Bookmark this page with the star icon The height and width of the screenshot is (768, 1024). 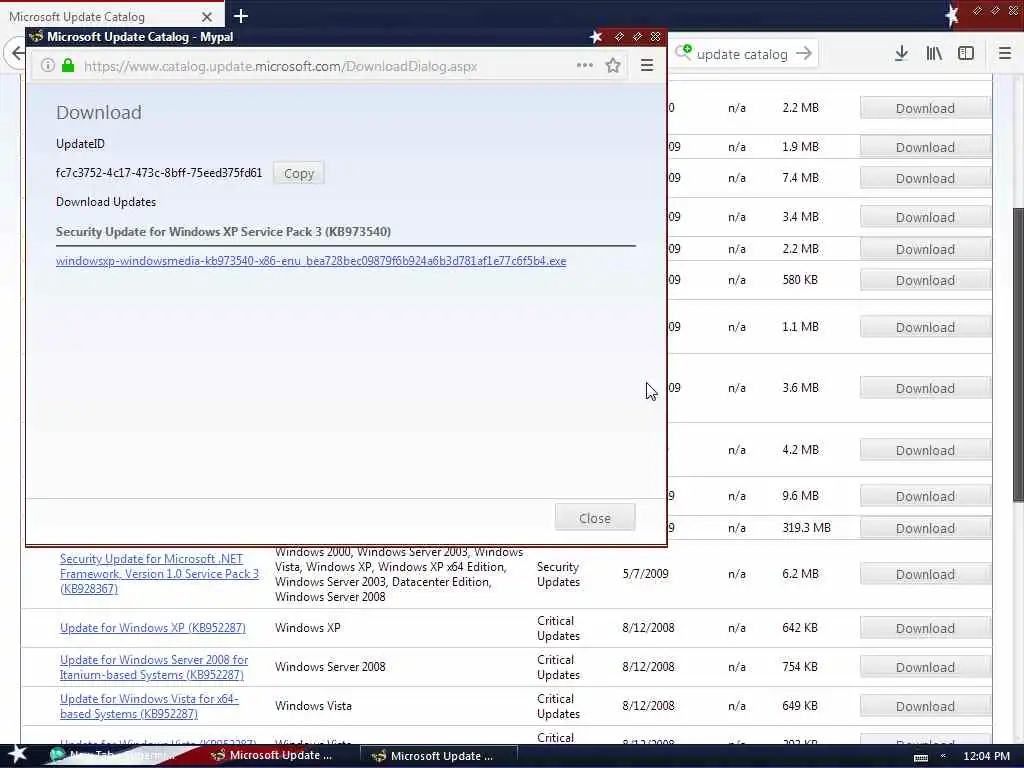click(x=613, y=65)
